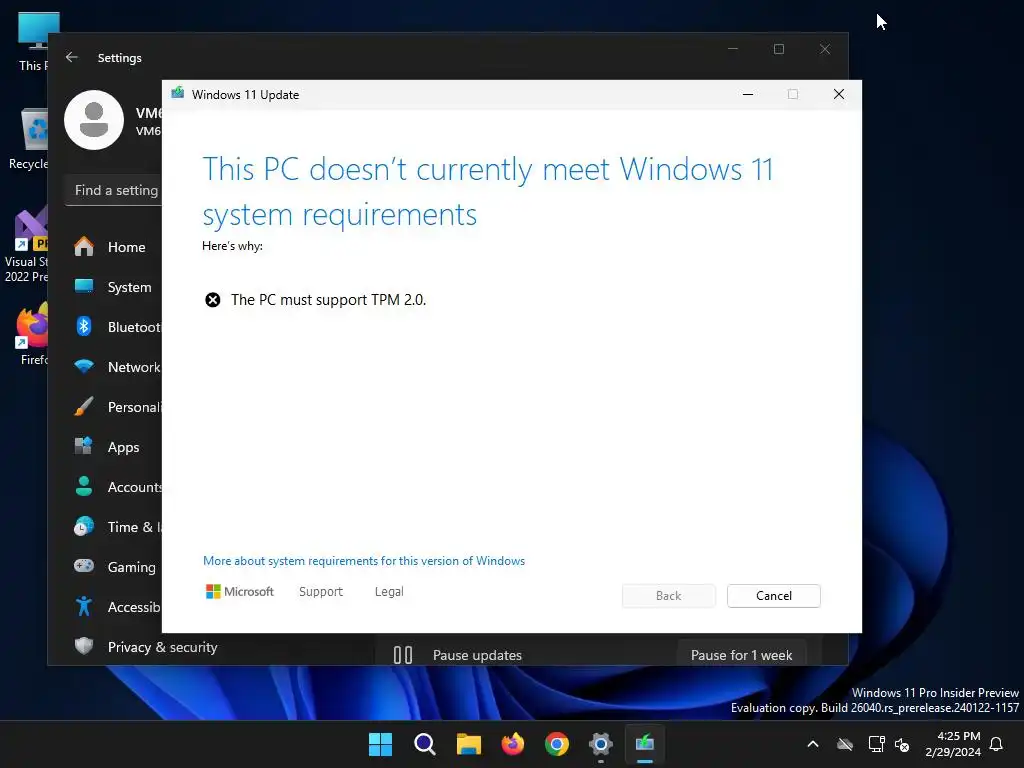
Task: Click the 'Pause for 1 week' button
Action: click(x=741, y=655)
